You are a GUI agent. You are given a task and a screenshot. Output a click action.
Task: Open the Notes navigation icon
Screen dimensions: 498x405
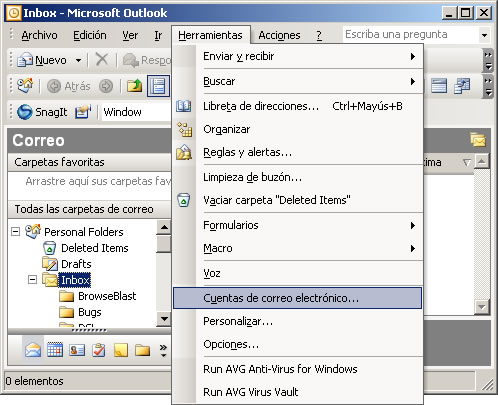121,350
